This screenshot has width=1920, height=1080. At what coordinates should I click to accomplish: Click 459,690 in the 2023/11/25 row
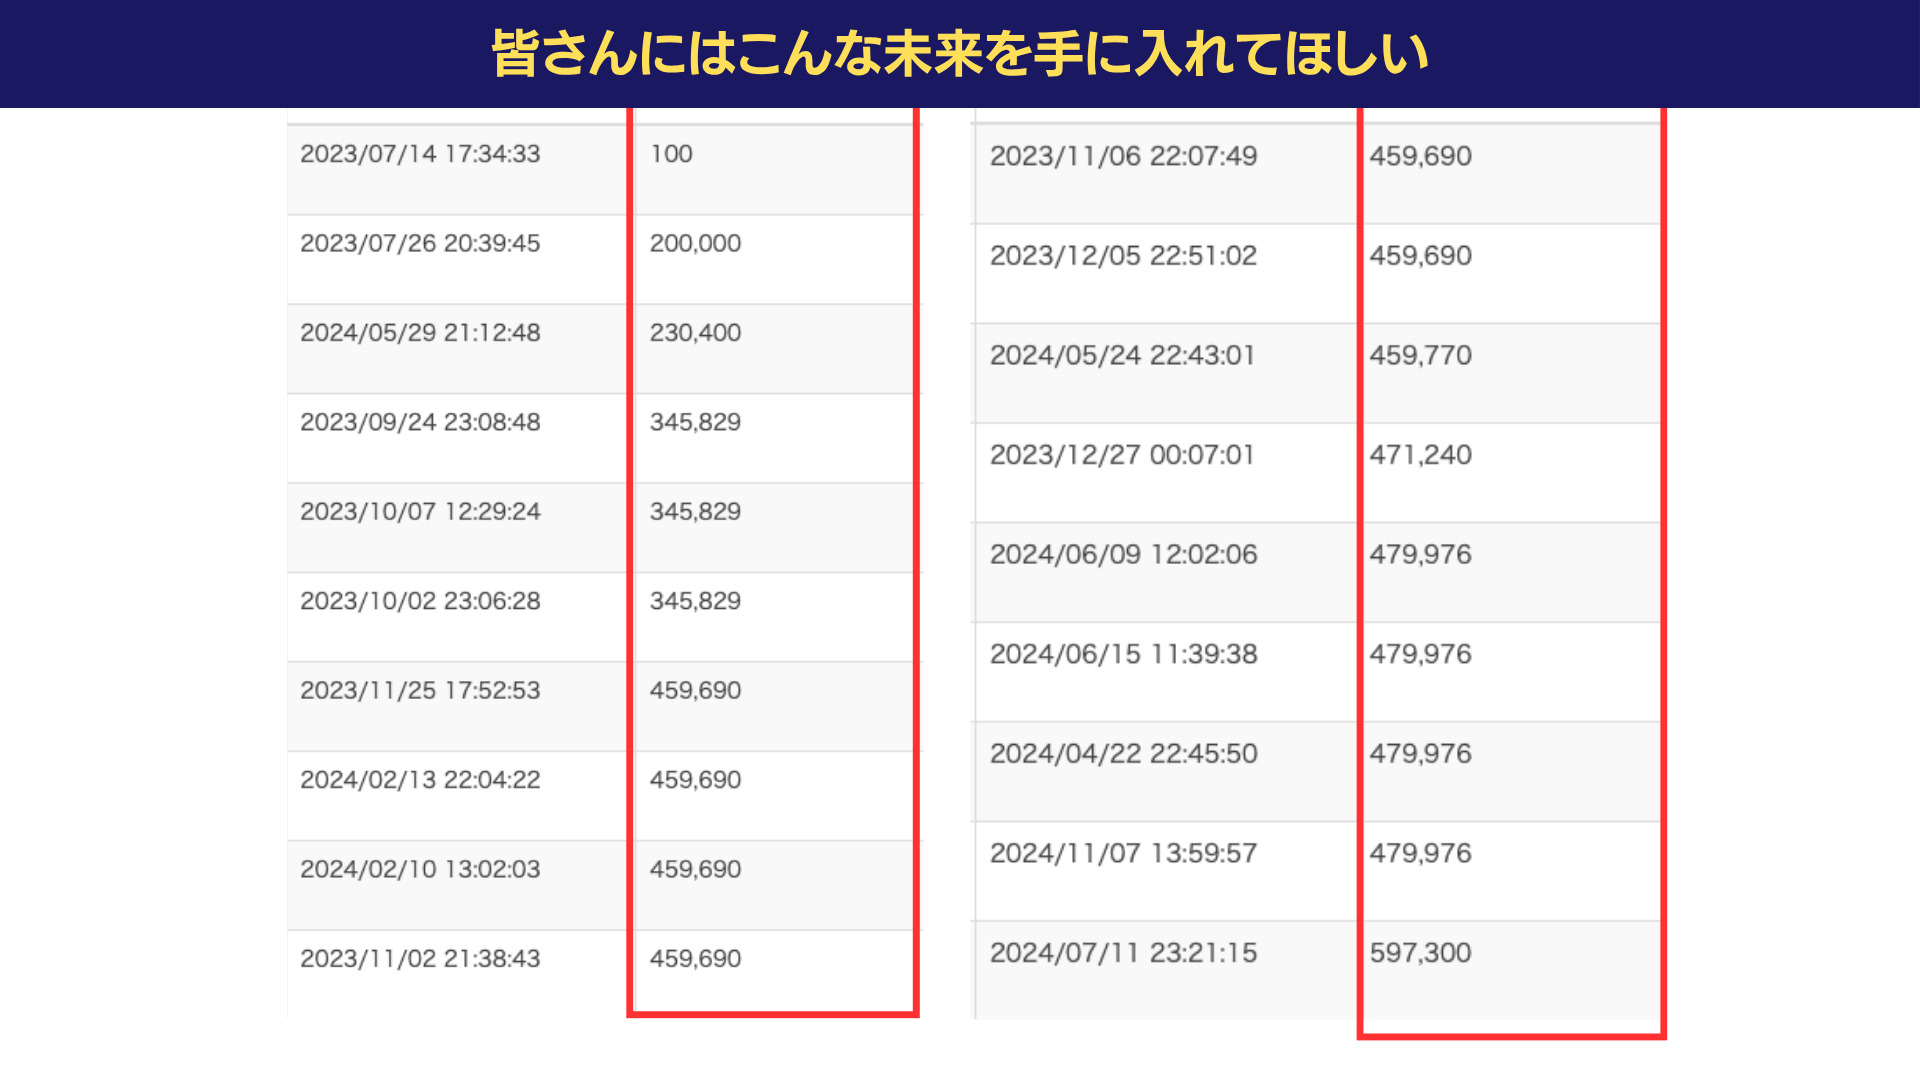coord(696,690)
